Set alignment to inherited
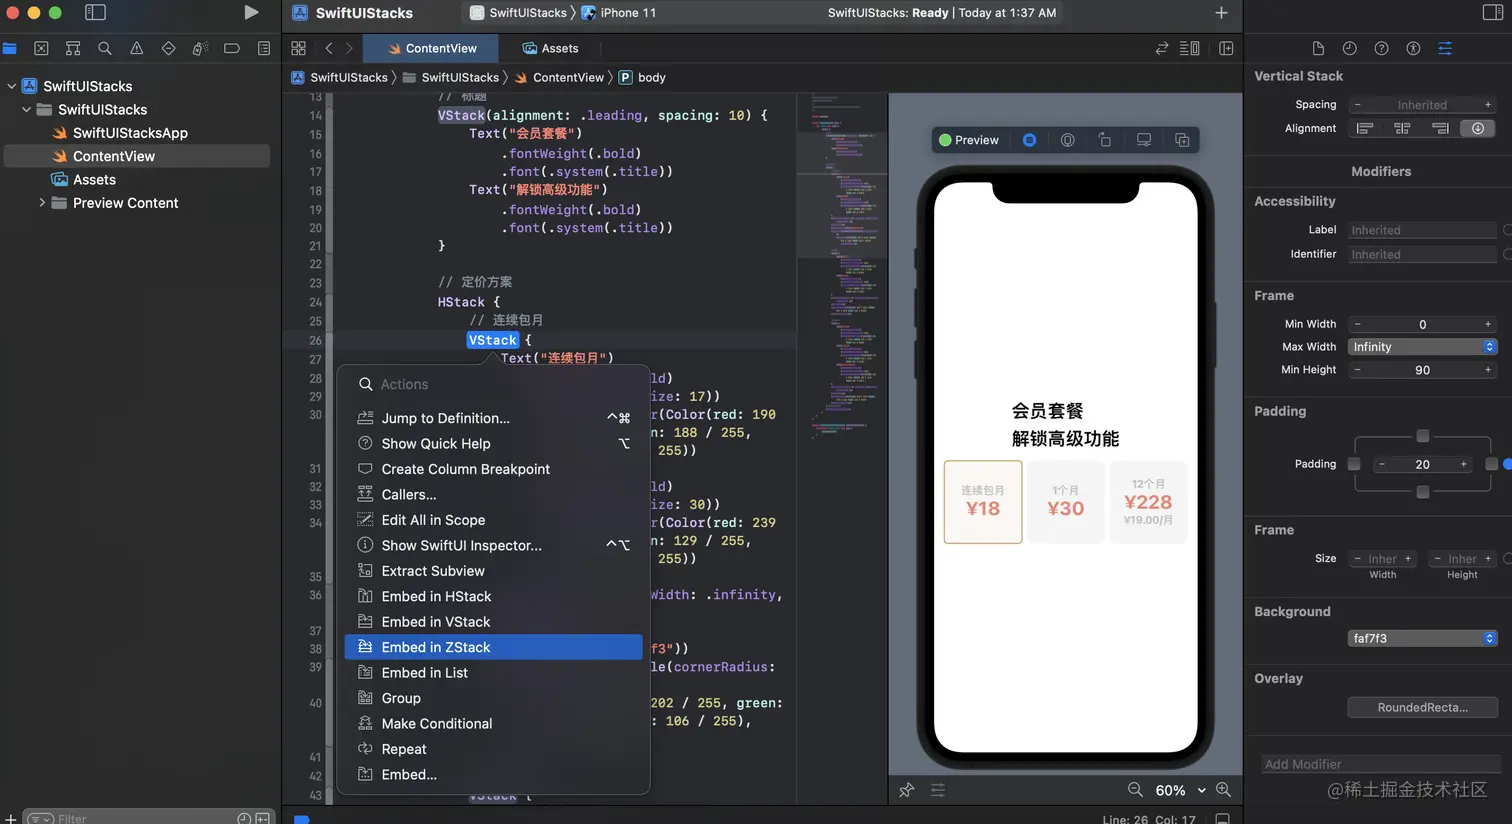The image size is (1512, 824). (x=1478, y=128)
